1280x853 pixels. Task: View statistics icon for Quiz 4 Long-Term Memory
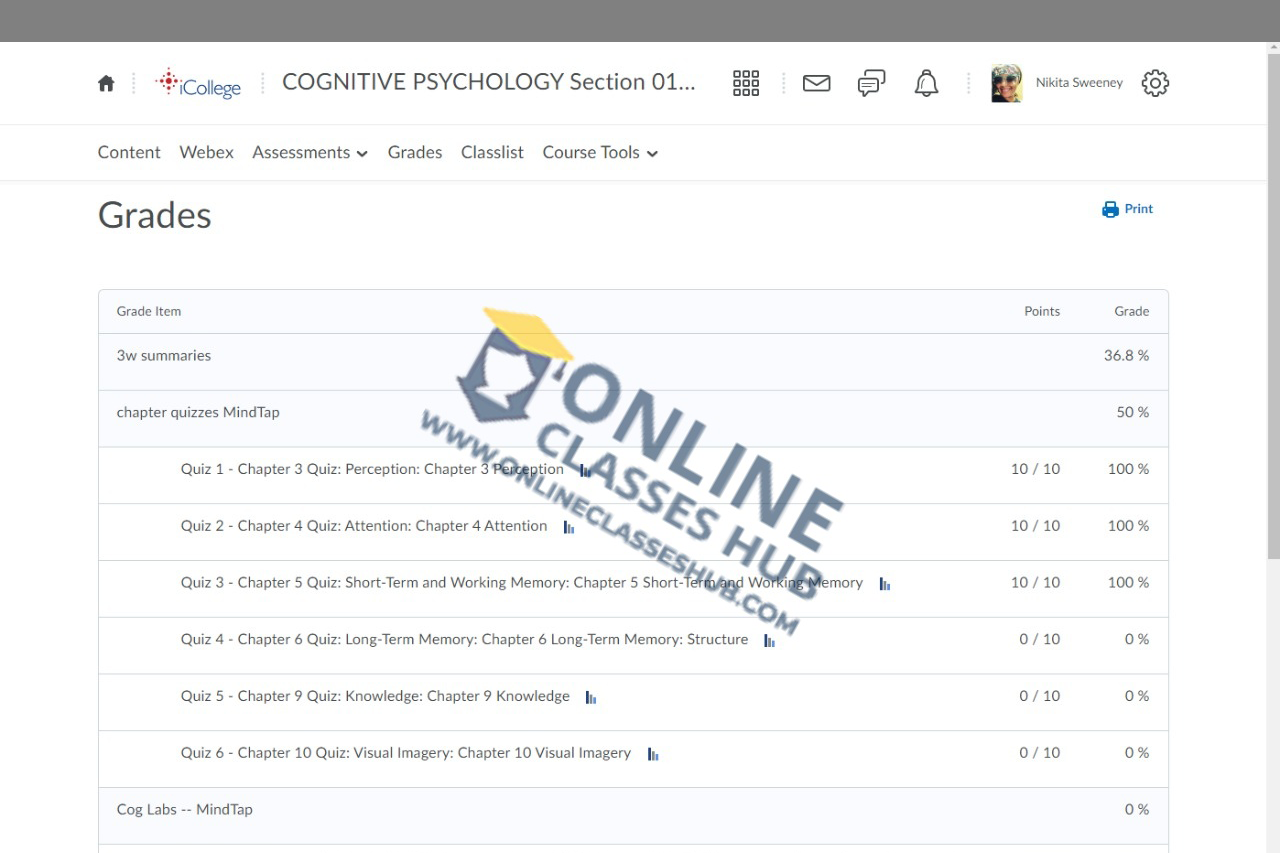pyautogui.click(x=769, y=641)
